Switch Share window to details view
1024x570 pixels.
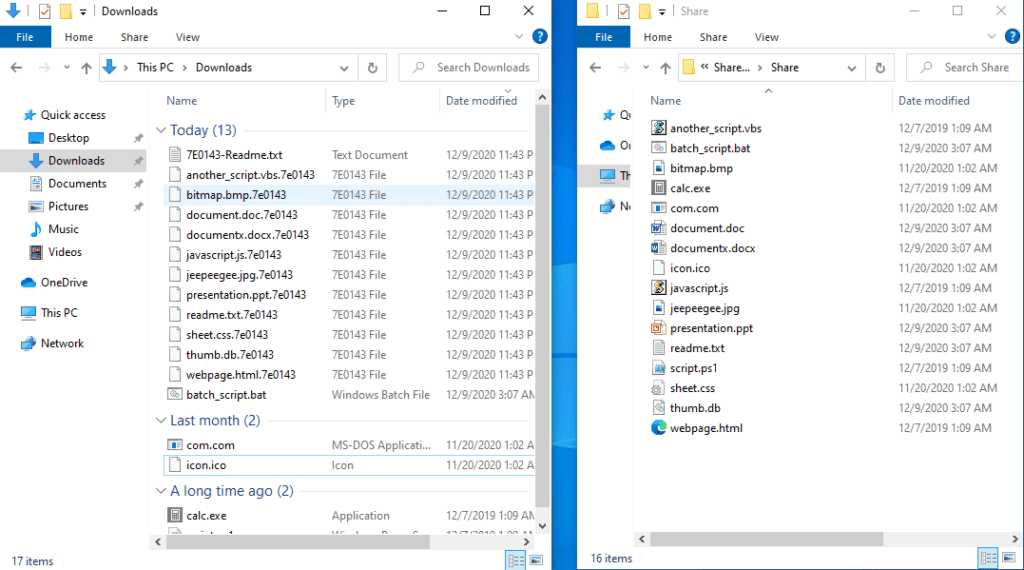[988, 558]
